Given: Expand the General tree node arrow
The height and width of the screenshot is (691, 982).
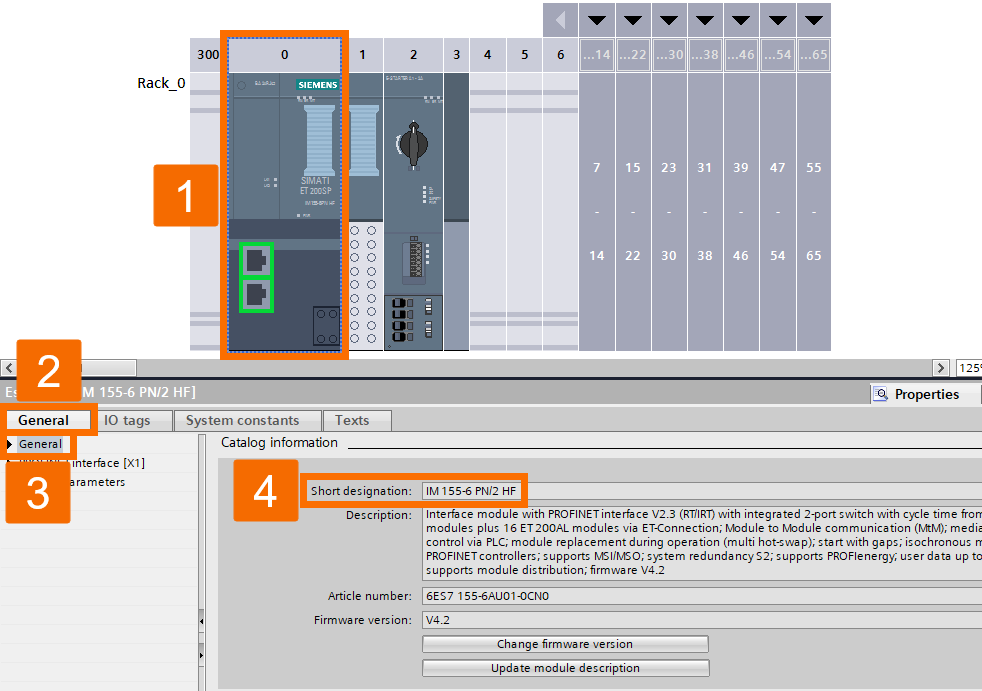Looking at the screenshot, I should (9, 444).
